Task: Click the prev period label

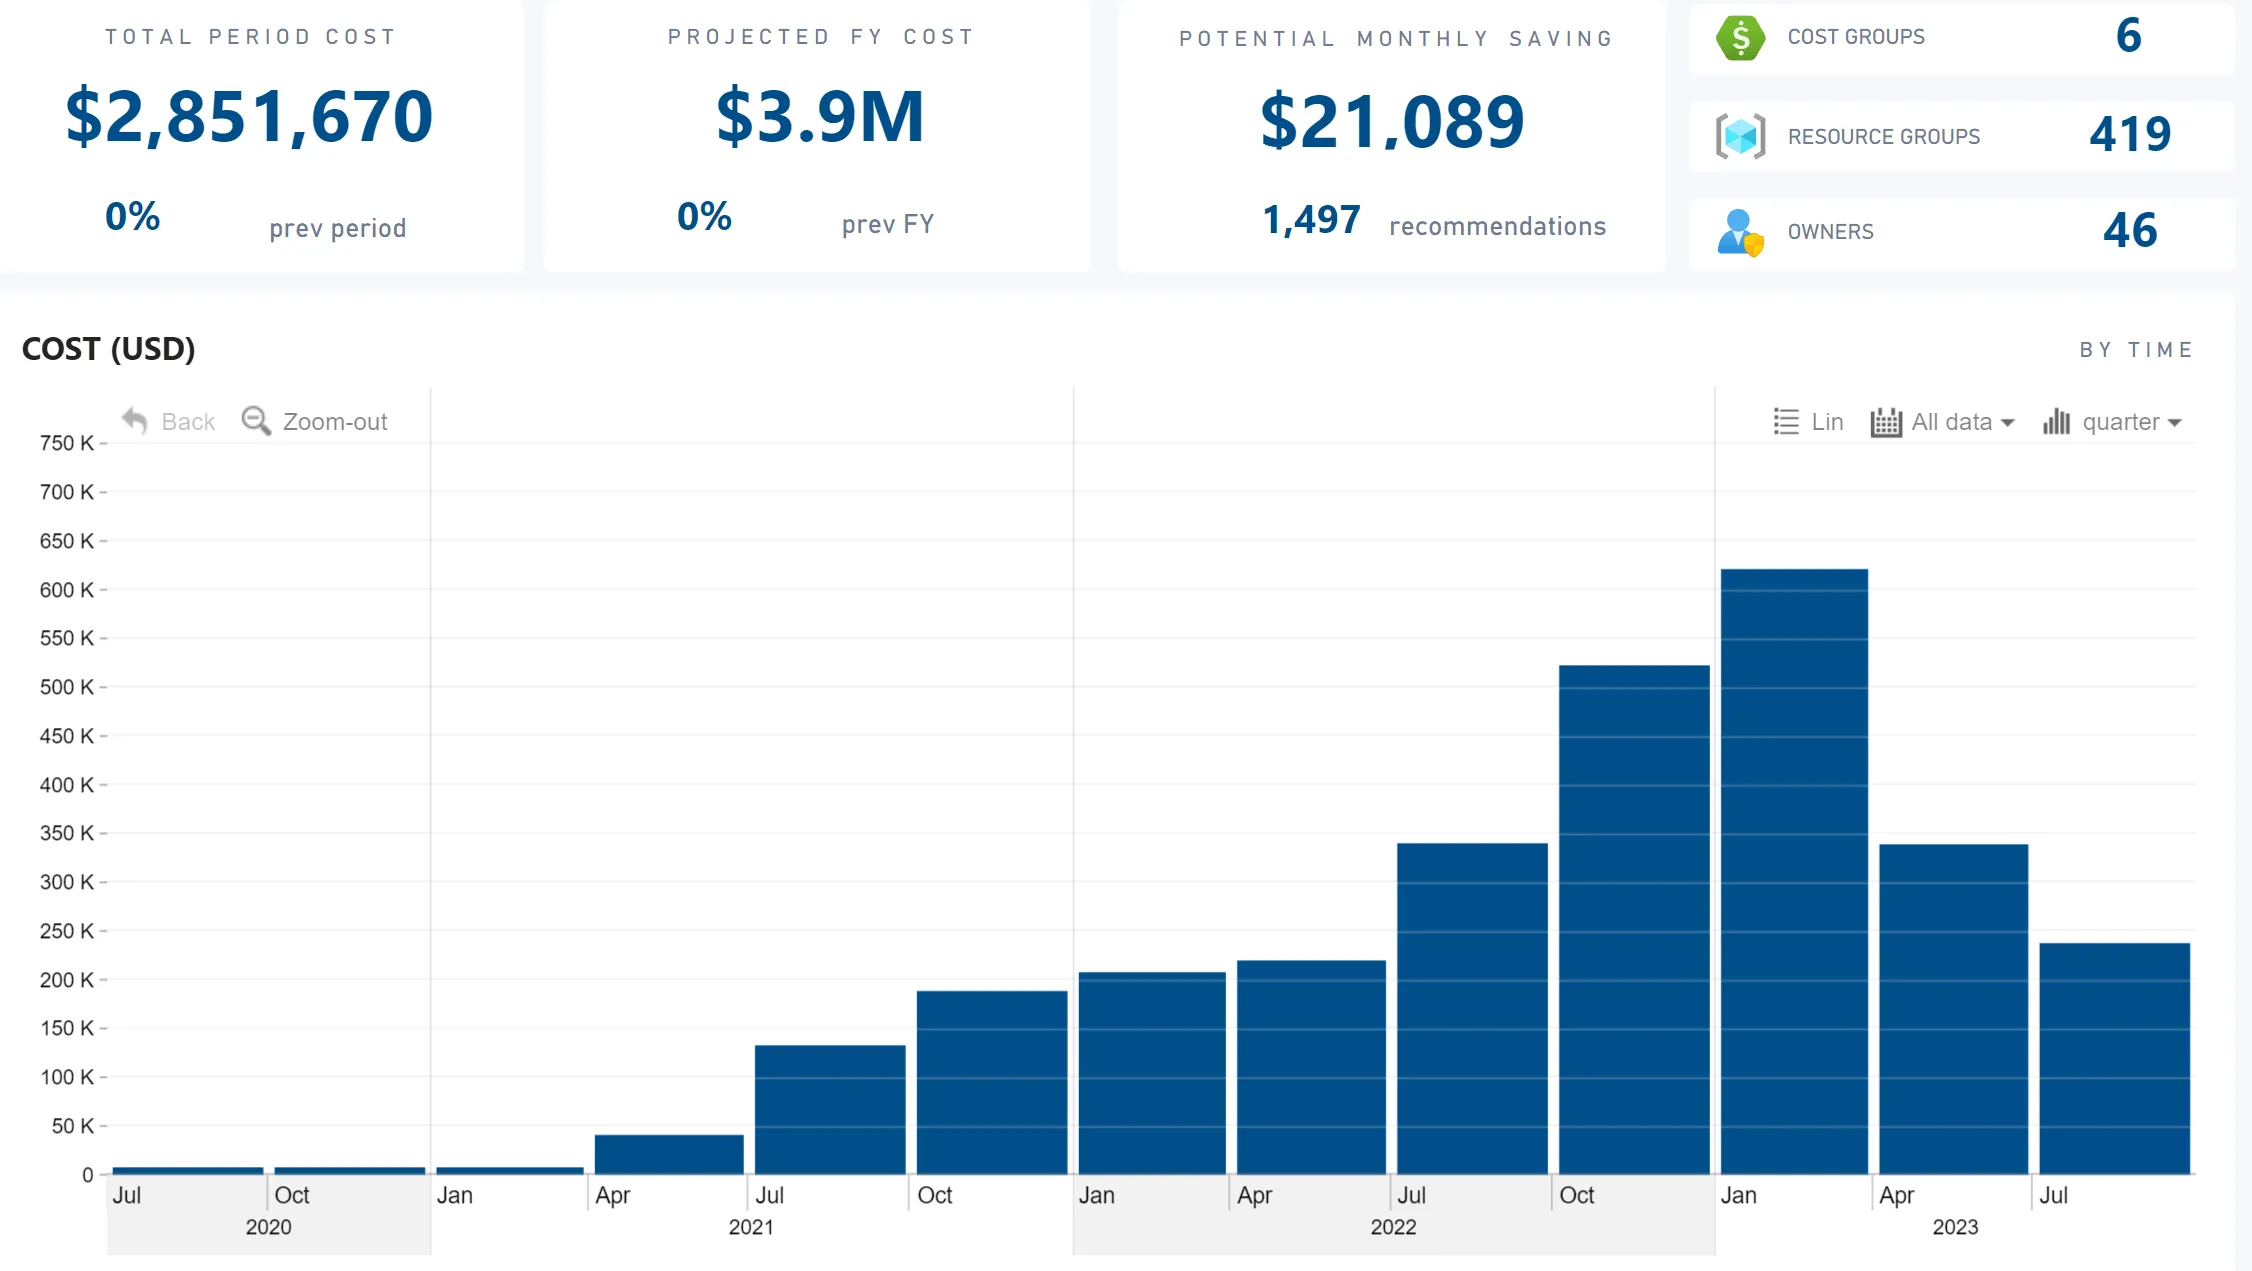Action: point(338,229)
